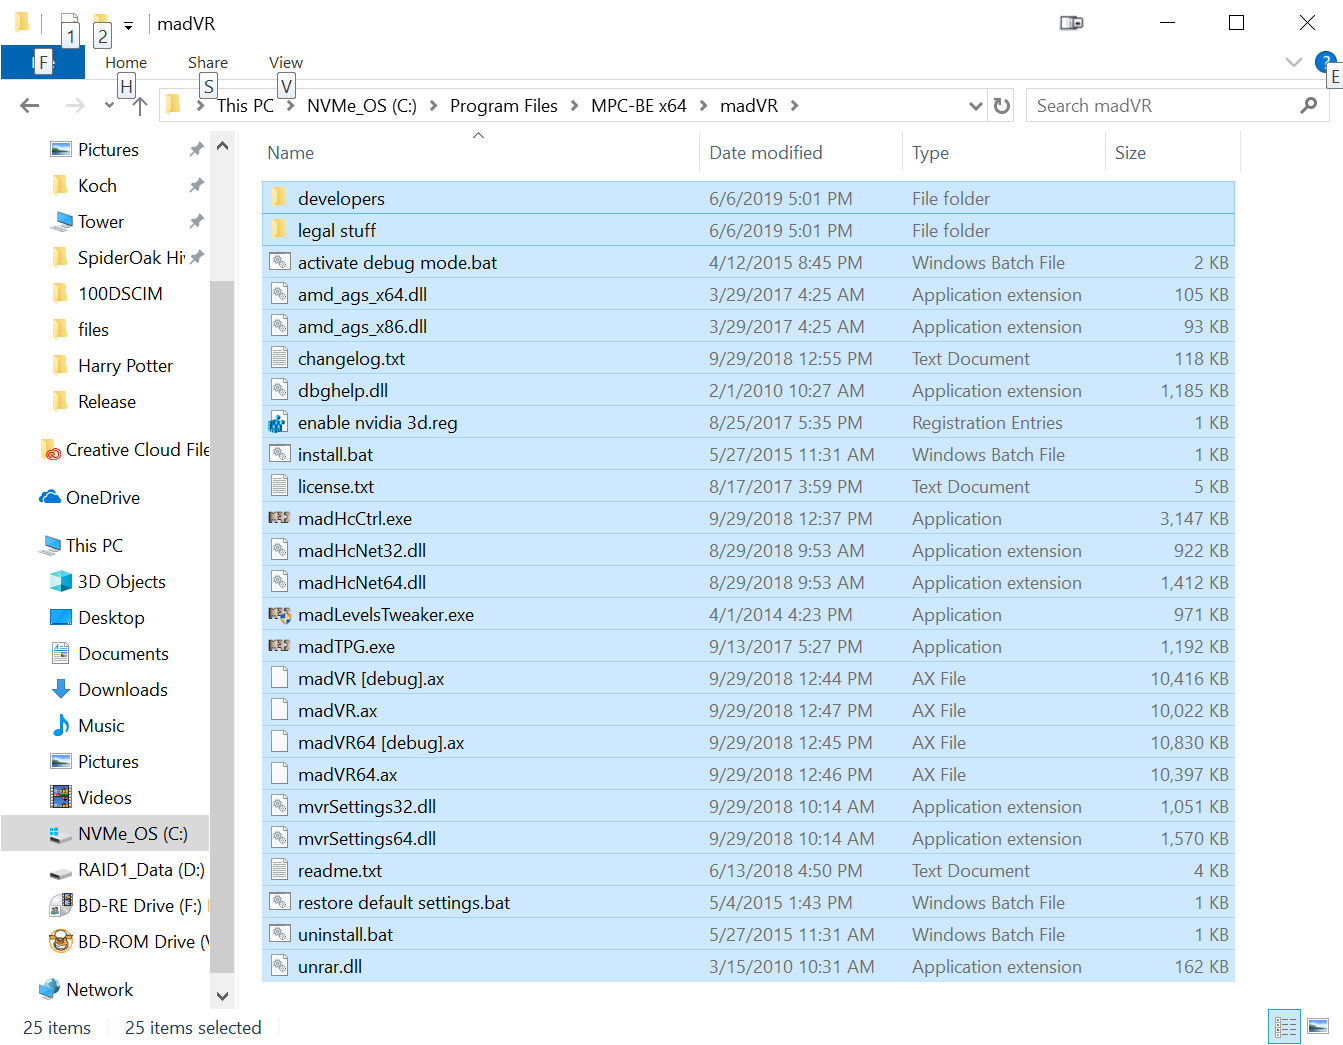Click the madHcCtrl.exe application icon
This screenshot has height=1045, width=1343.
point(279,518)
